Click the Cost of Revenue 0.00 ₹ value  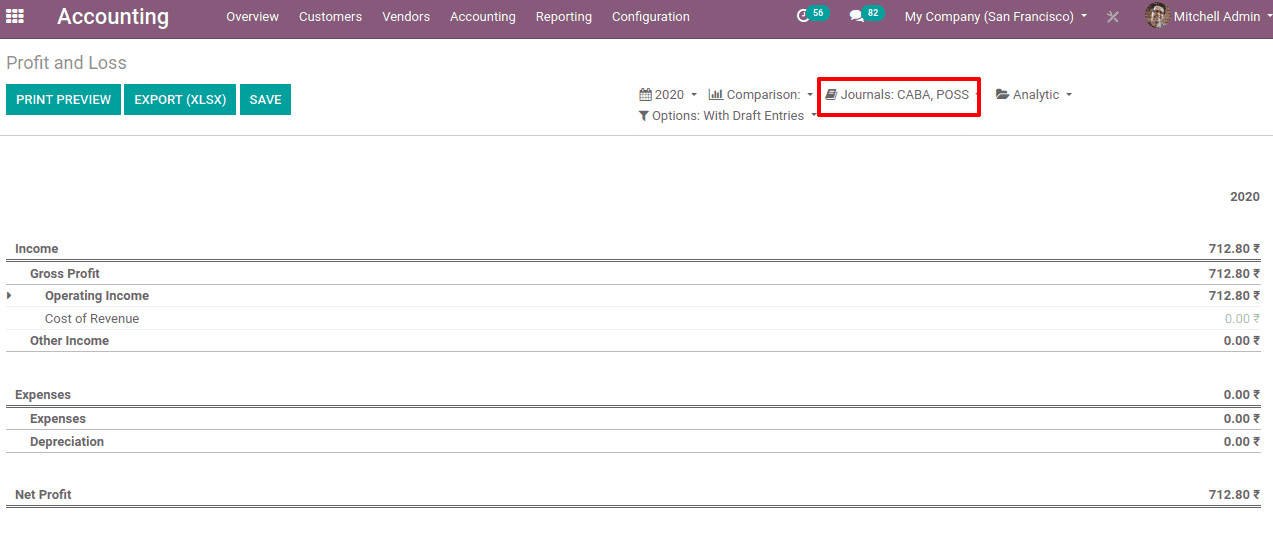1242,319
